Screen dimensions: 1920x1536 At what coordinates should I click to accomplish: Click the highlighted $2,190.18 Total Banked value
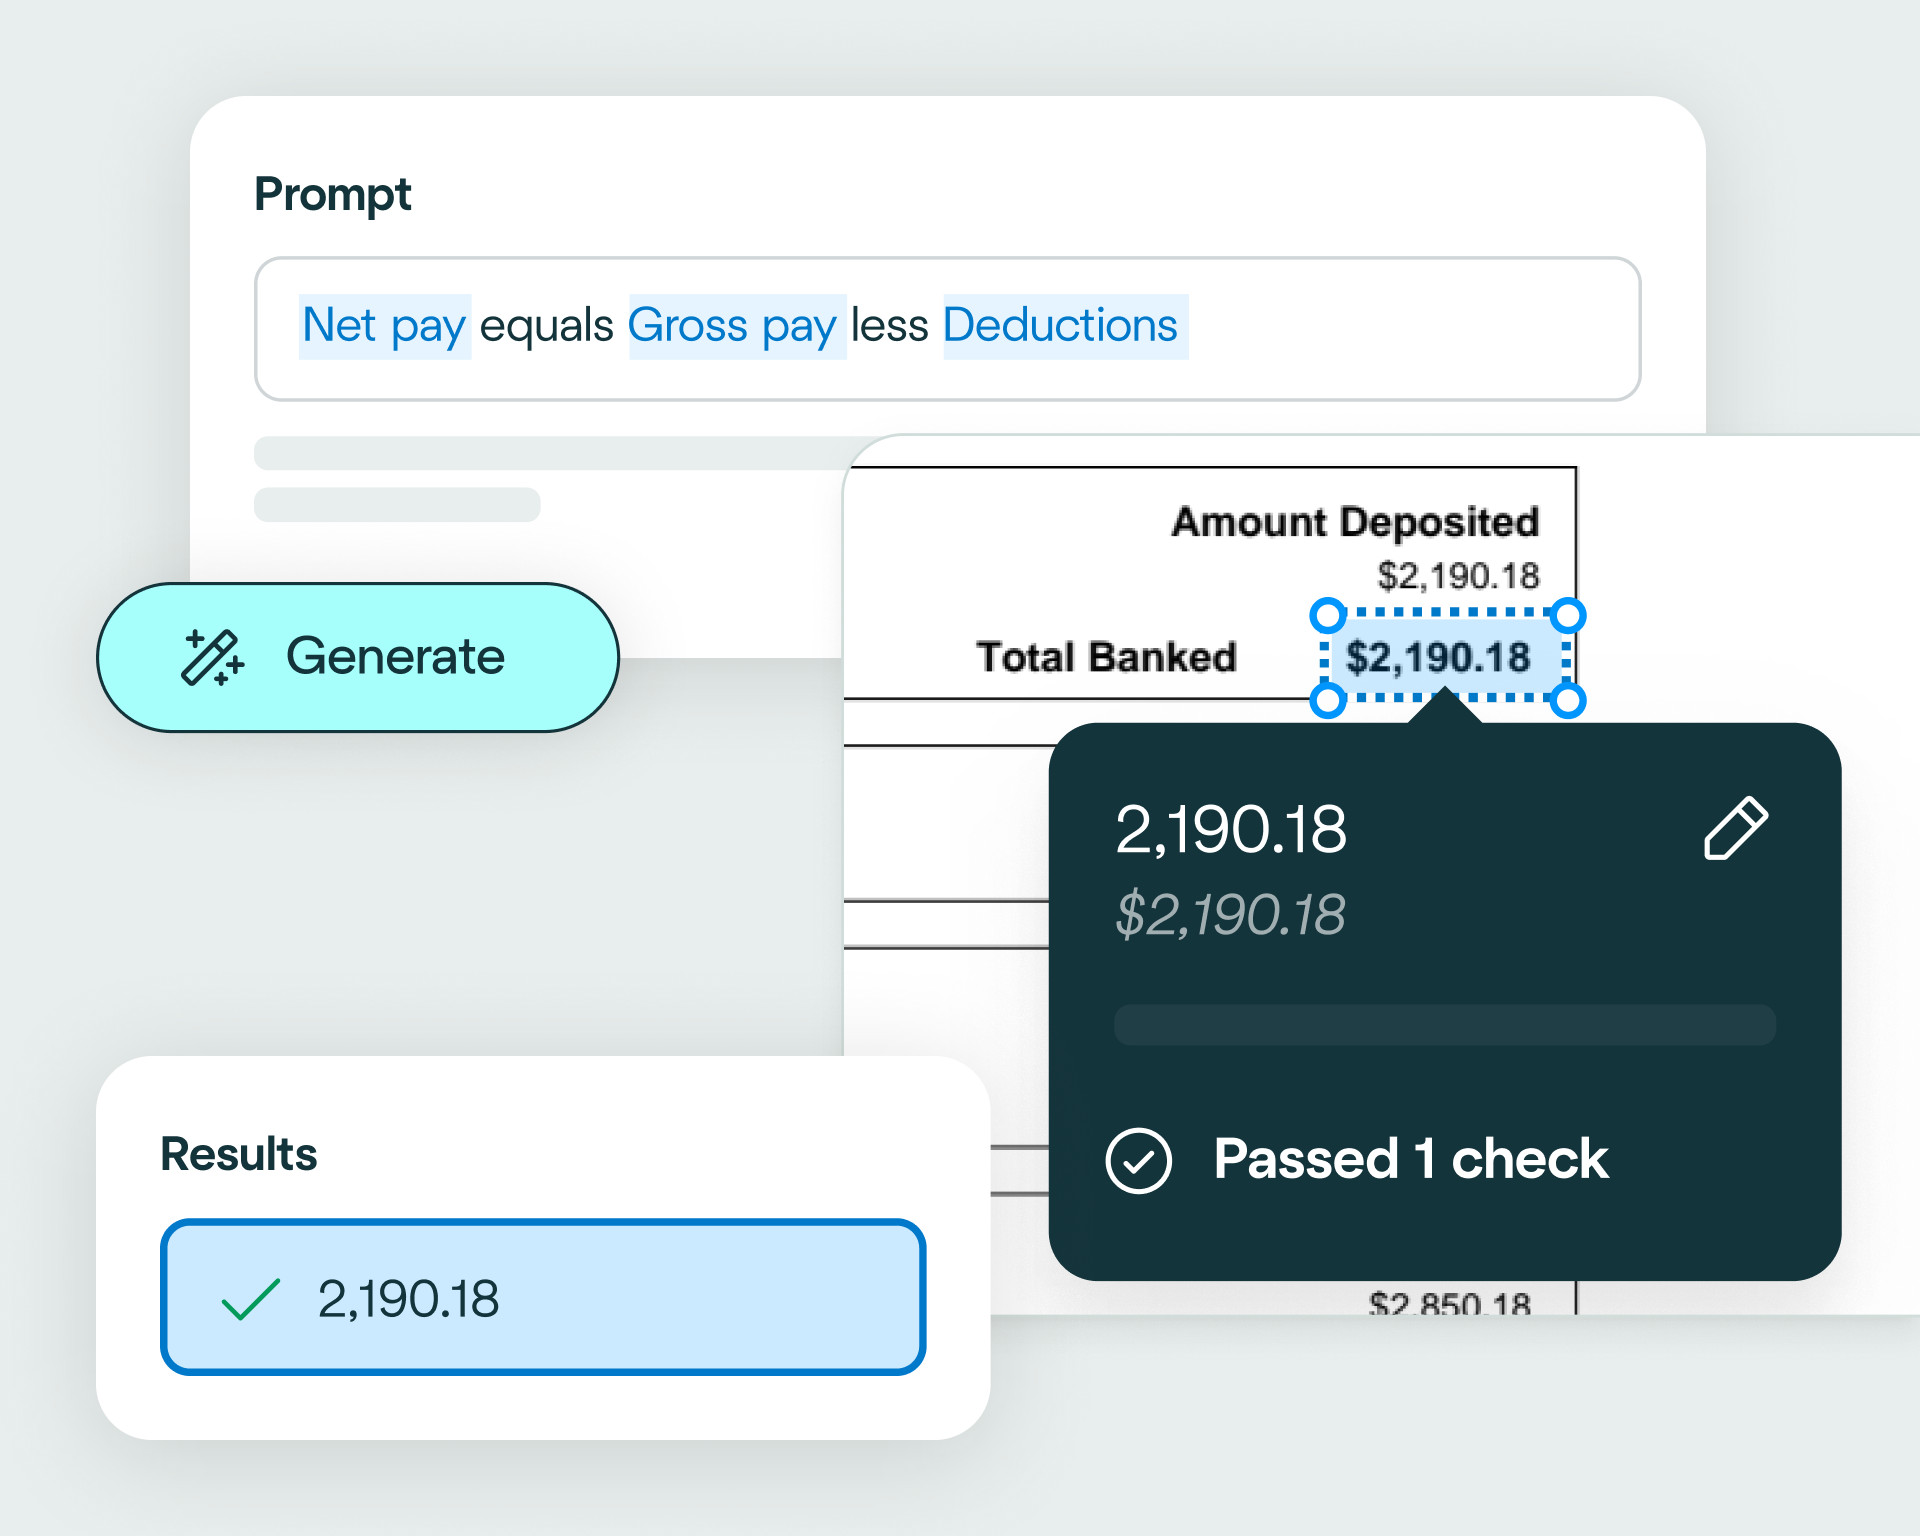1438,657
